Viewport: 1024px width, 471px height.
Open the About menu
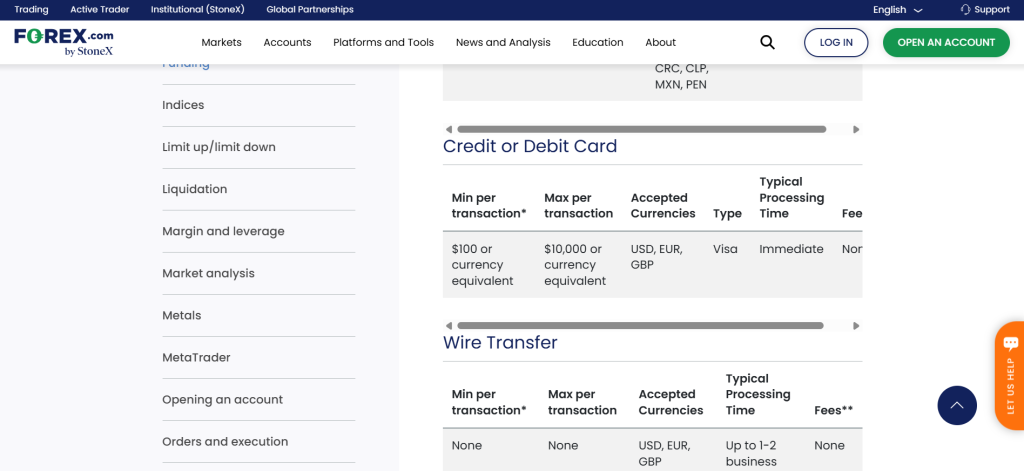click(660, 42)
